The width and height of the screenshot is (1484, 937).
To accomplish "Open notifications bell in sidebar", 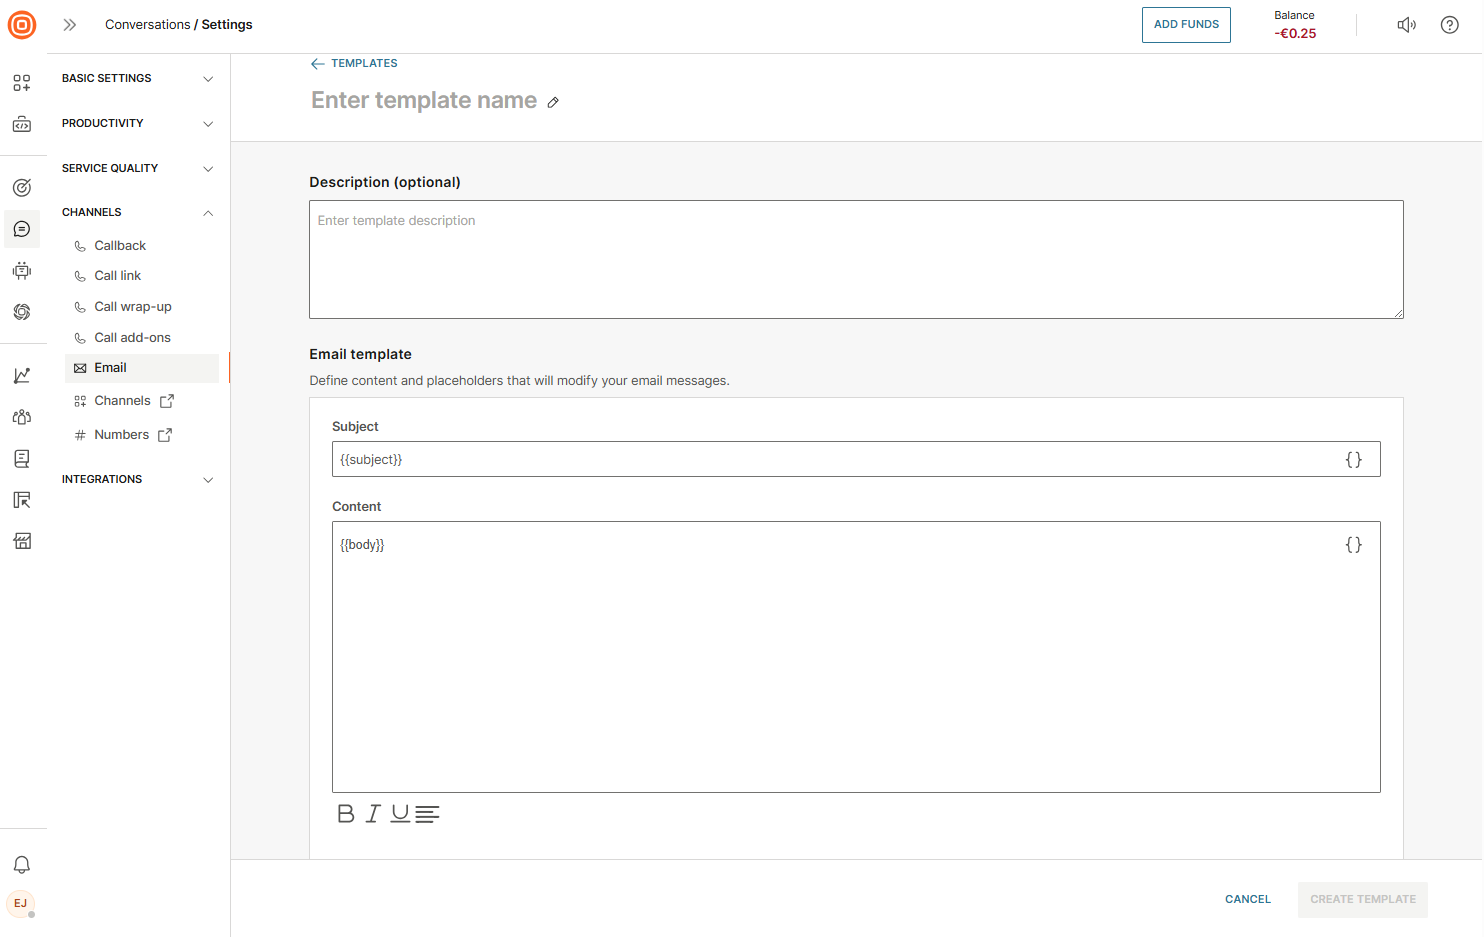I will 22,865.
